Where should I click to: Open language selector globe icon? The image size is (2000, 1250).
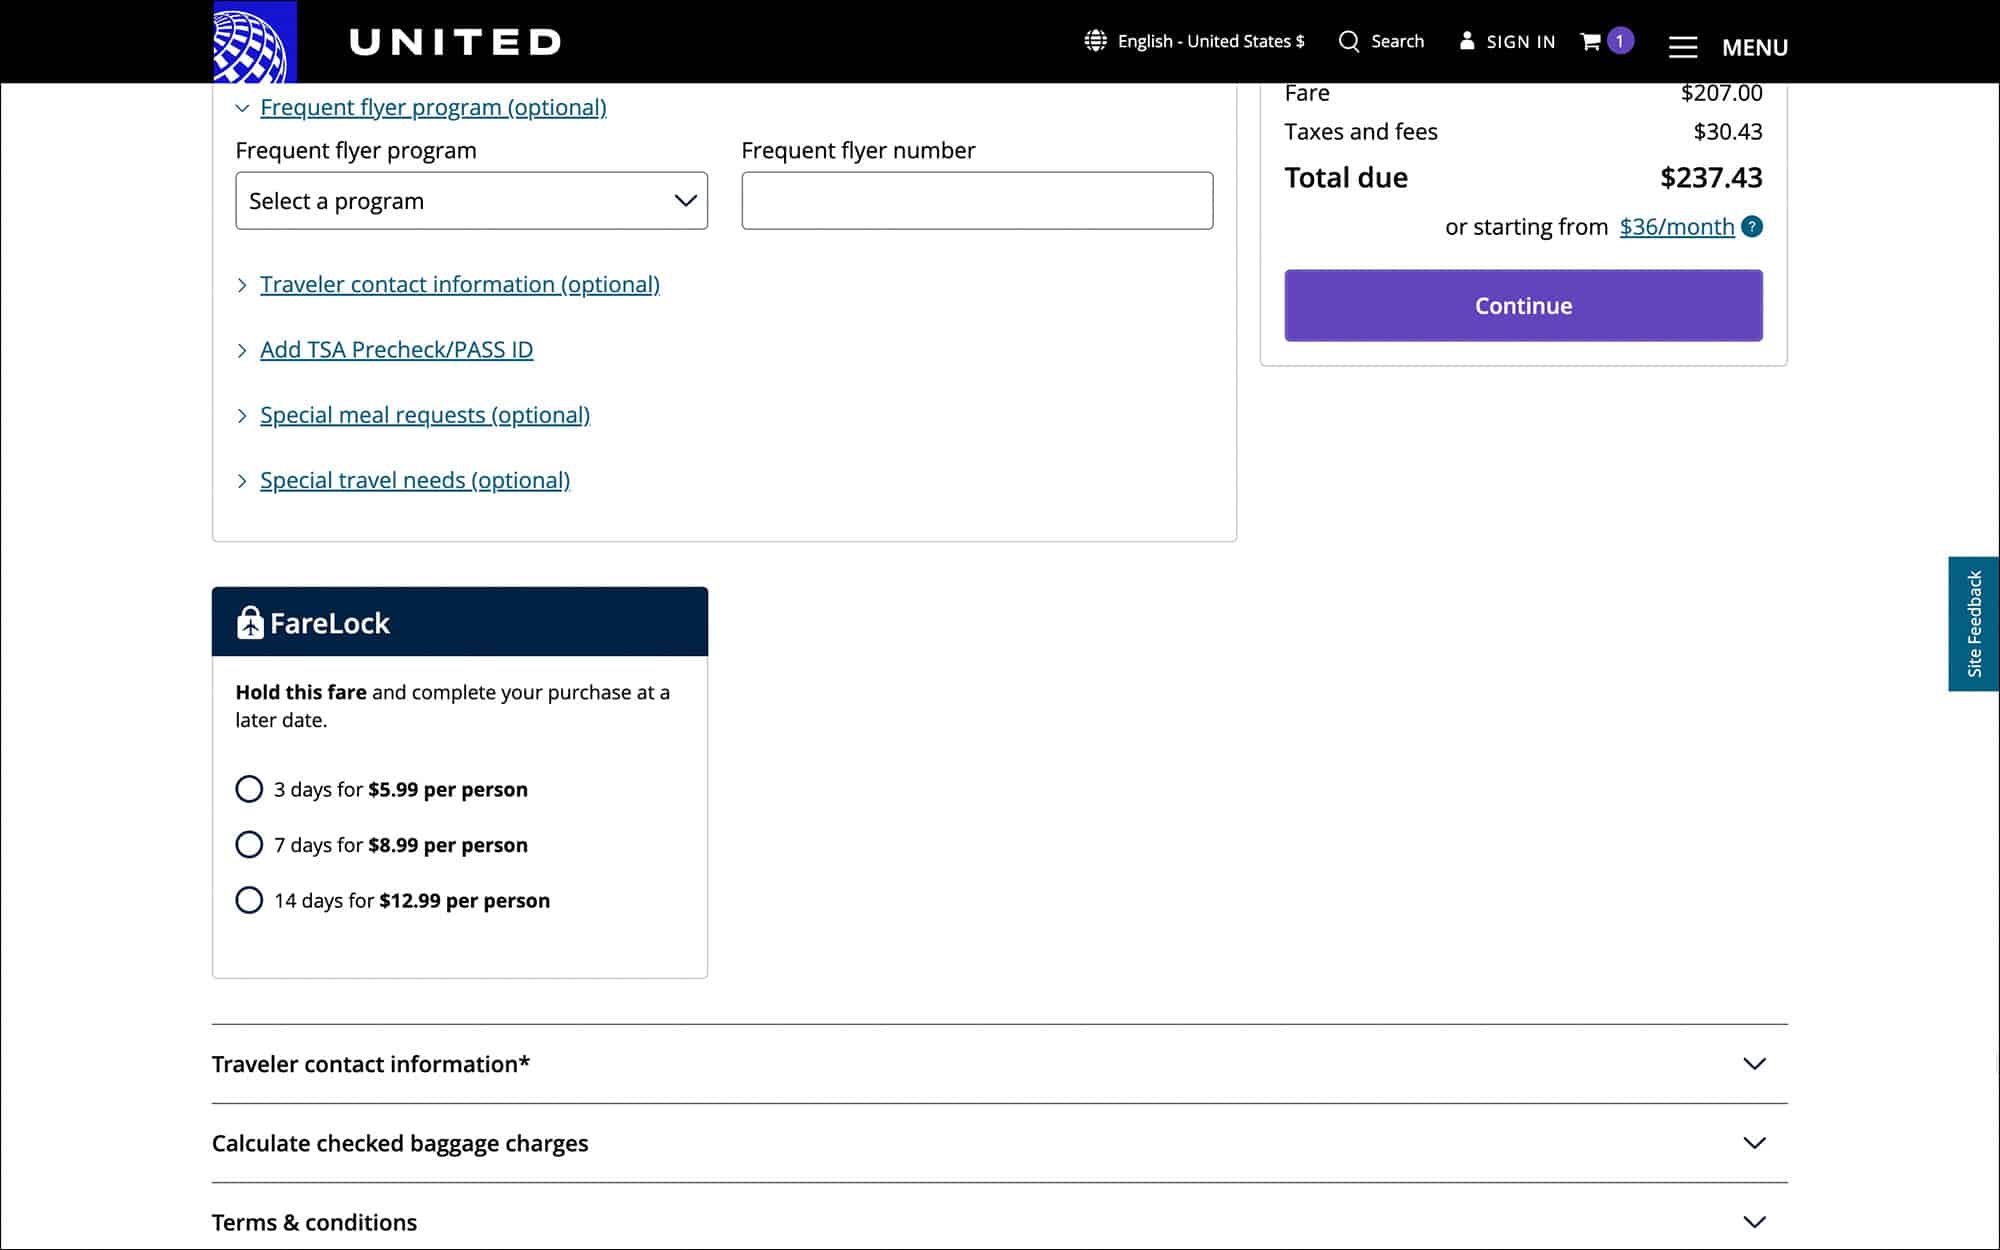pyautogui.click(x=1096, y=41)
